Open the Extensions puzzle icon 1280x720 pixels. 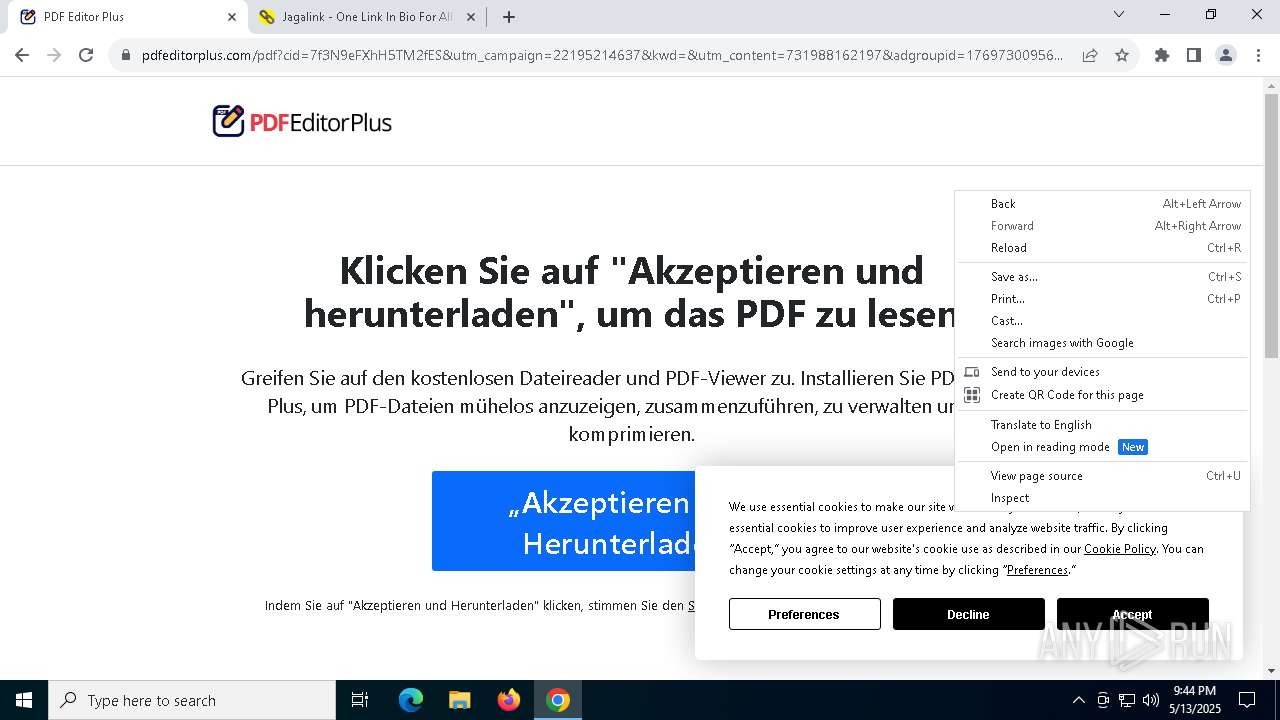[x=1162, y=55]
